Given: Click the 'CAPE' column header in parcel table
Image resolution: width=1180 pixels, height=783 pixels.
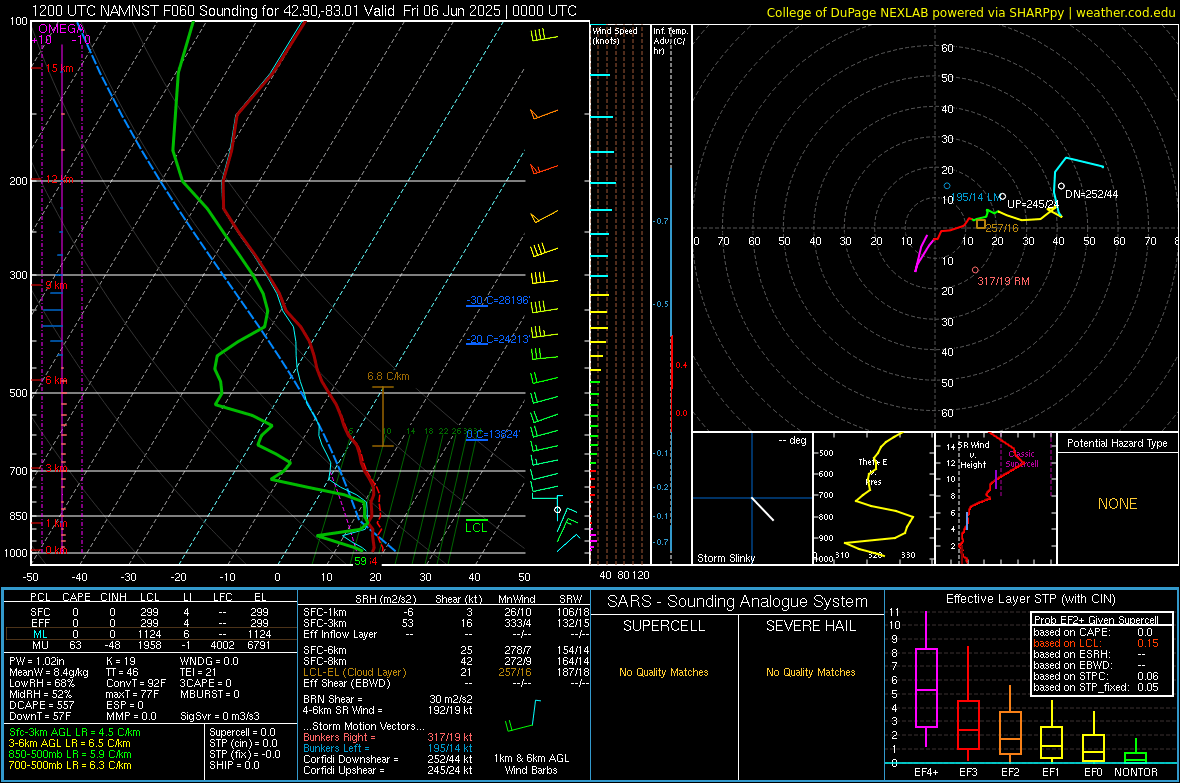Looking at the screenshot, I should (x=76, y=597).
